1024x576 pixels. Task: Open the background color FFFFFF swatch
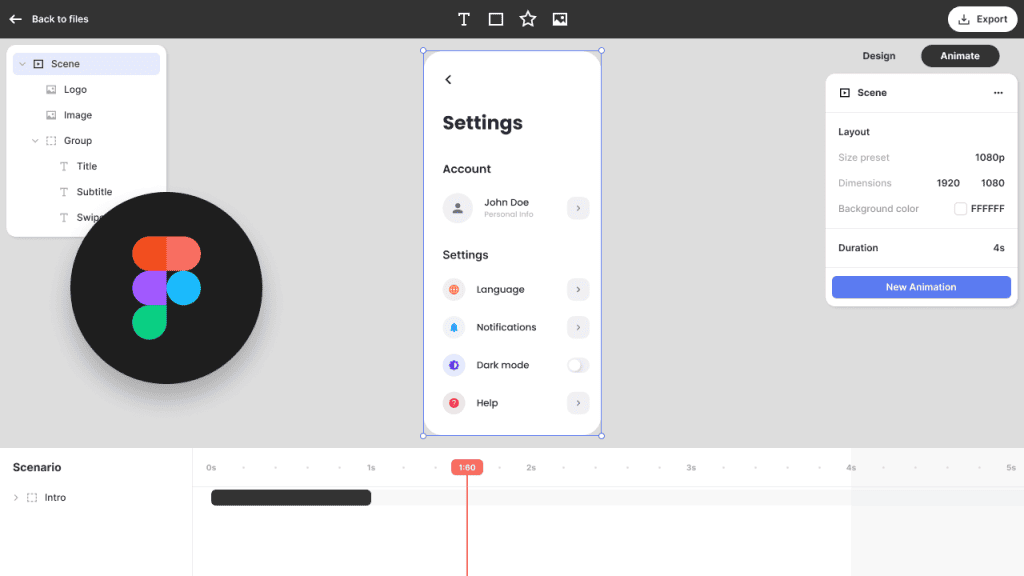coord(960,209)
